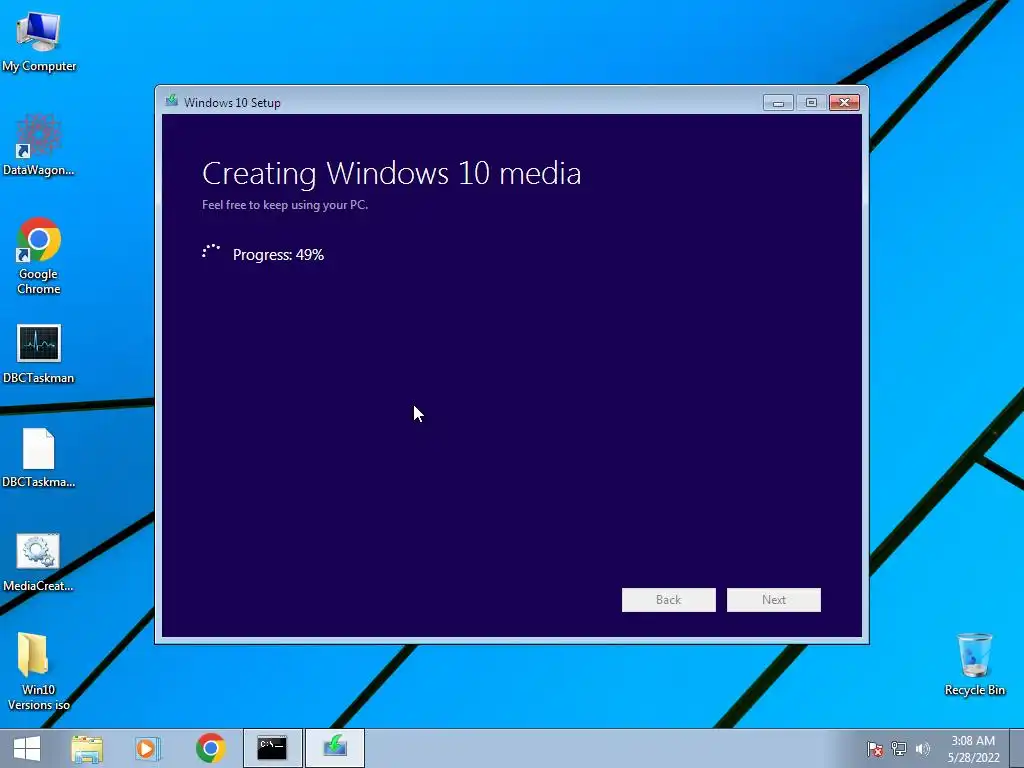
Task: Open the network tray icon
Action: click(899, 749)
